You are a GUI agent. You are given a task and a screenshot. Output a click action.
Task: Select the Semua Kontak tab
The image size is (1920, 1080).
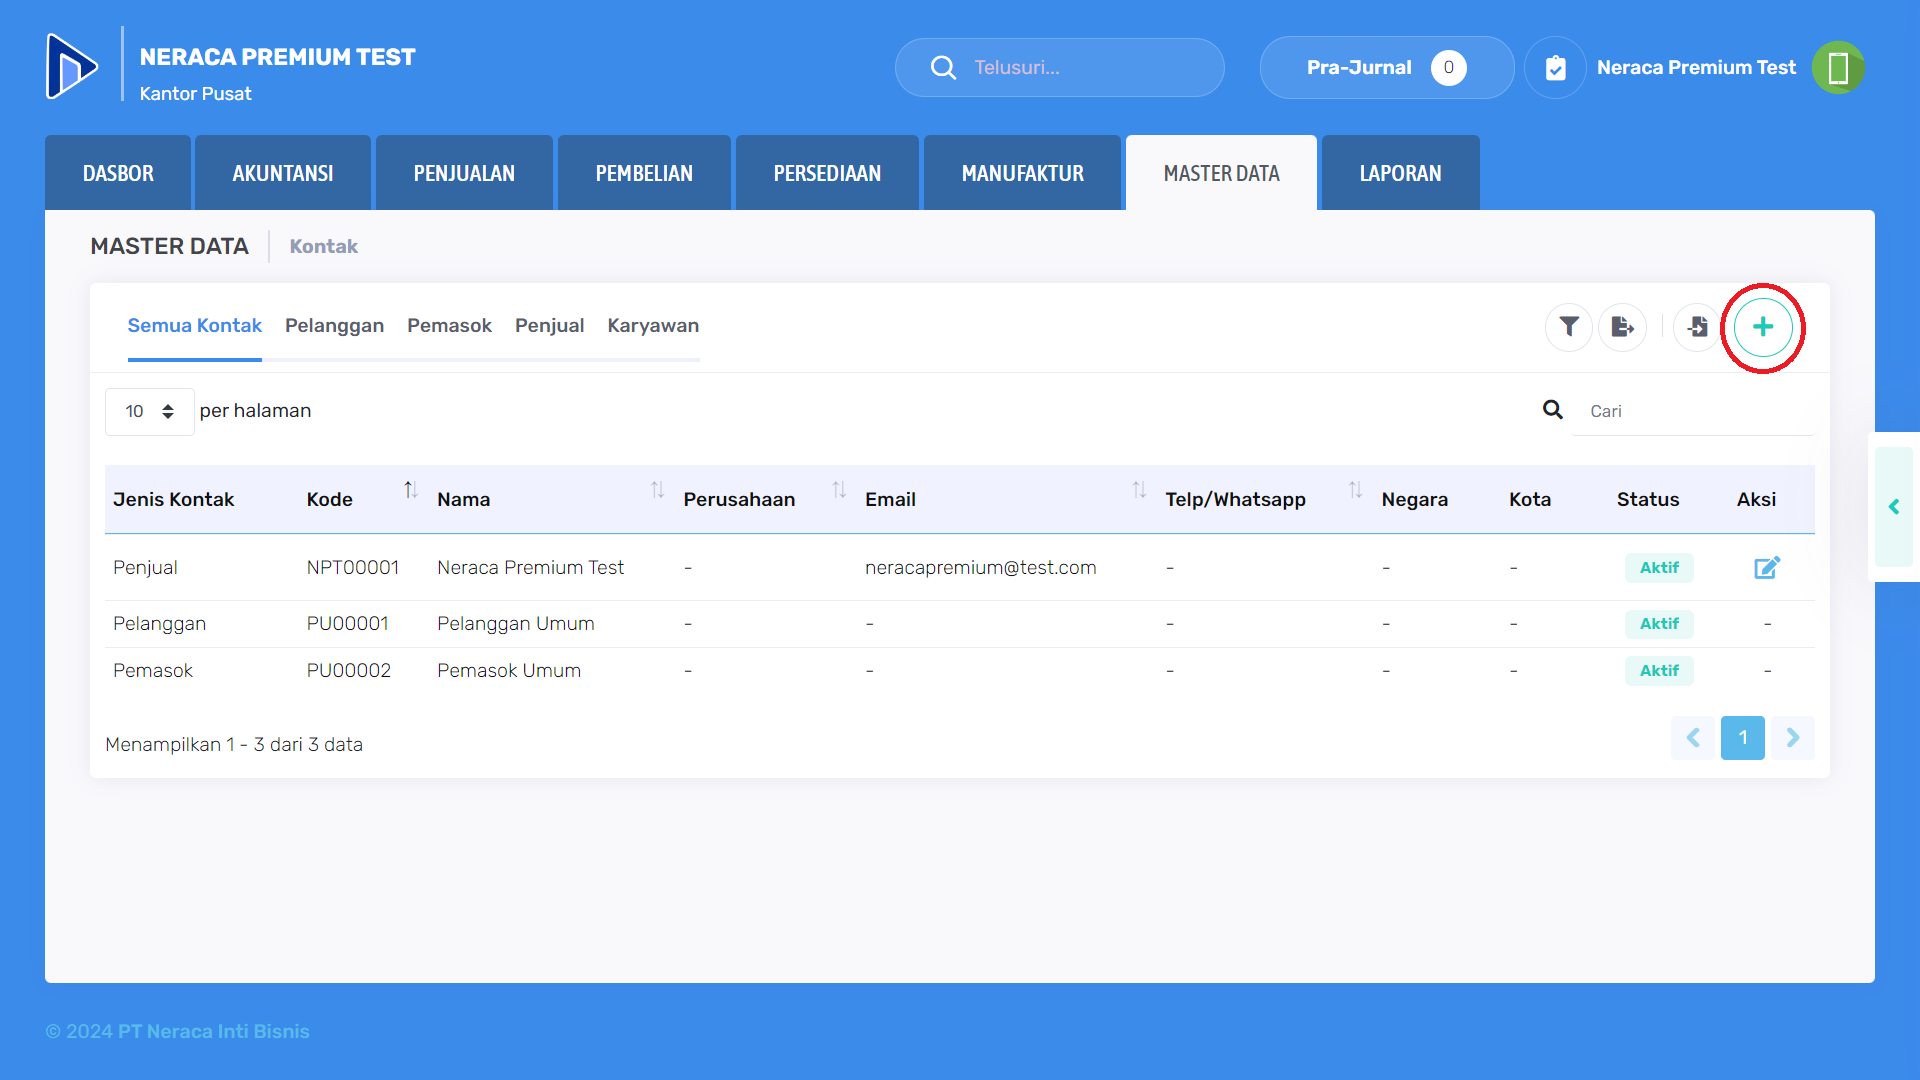(x=195, y=326)
